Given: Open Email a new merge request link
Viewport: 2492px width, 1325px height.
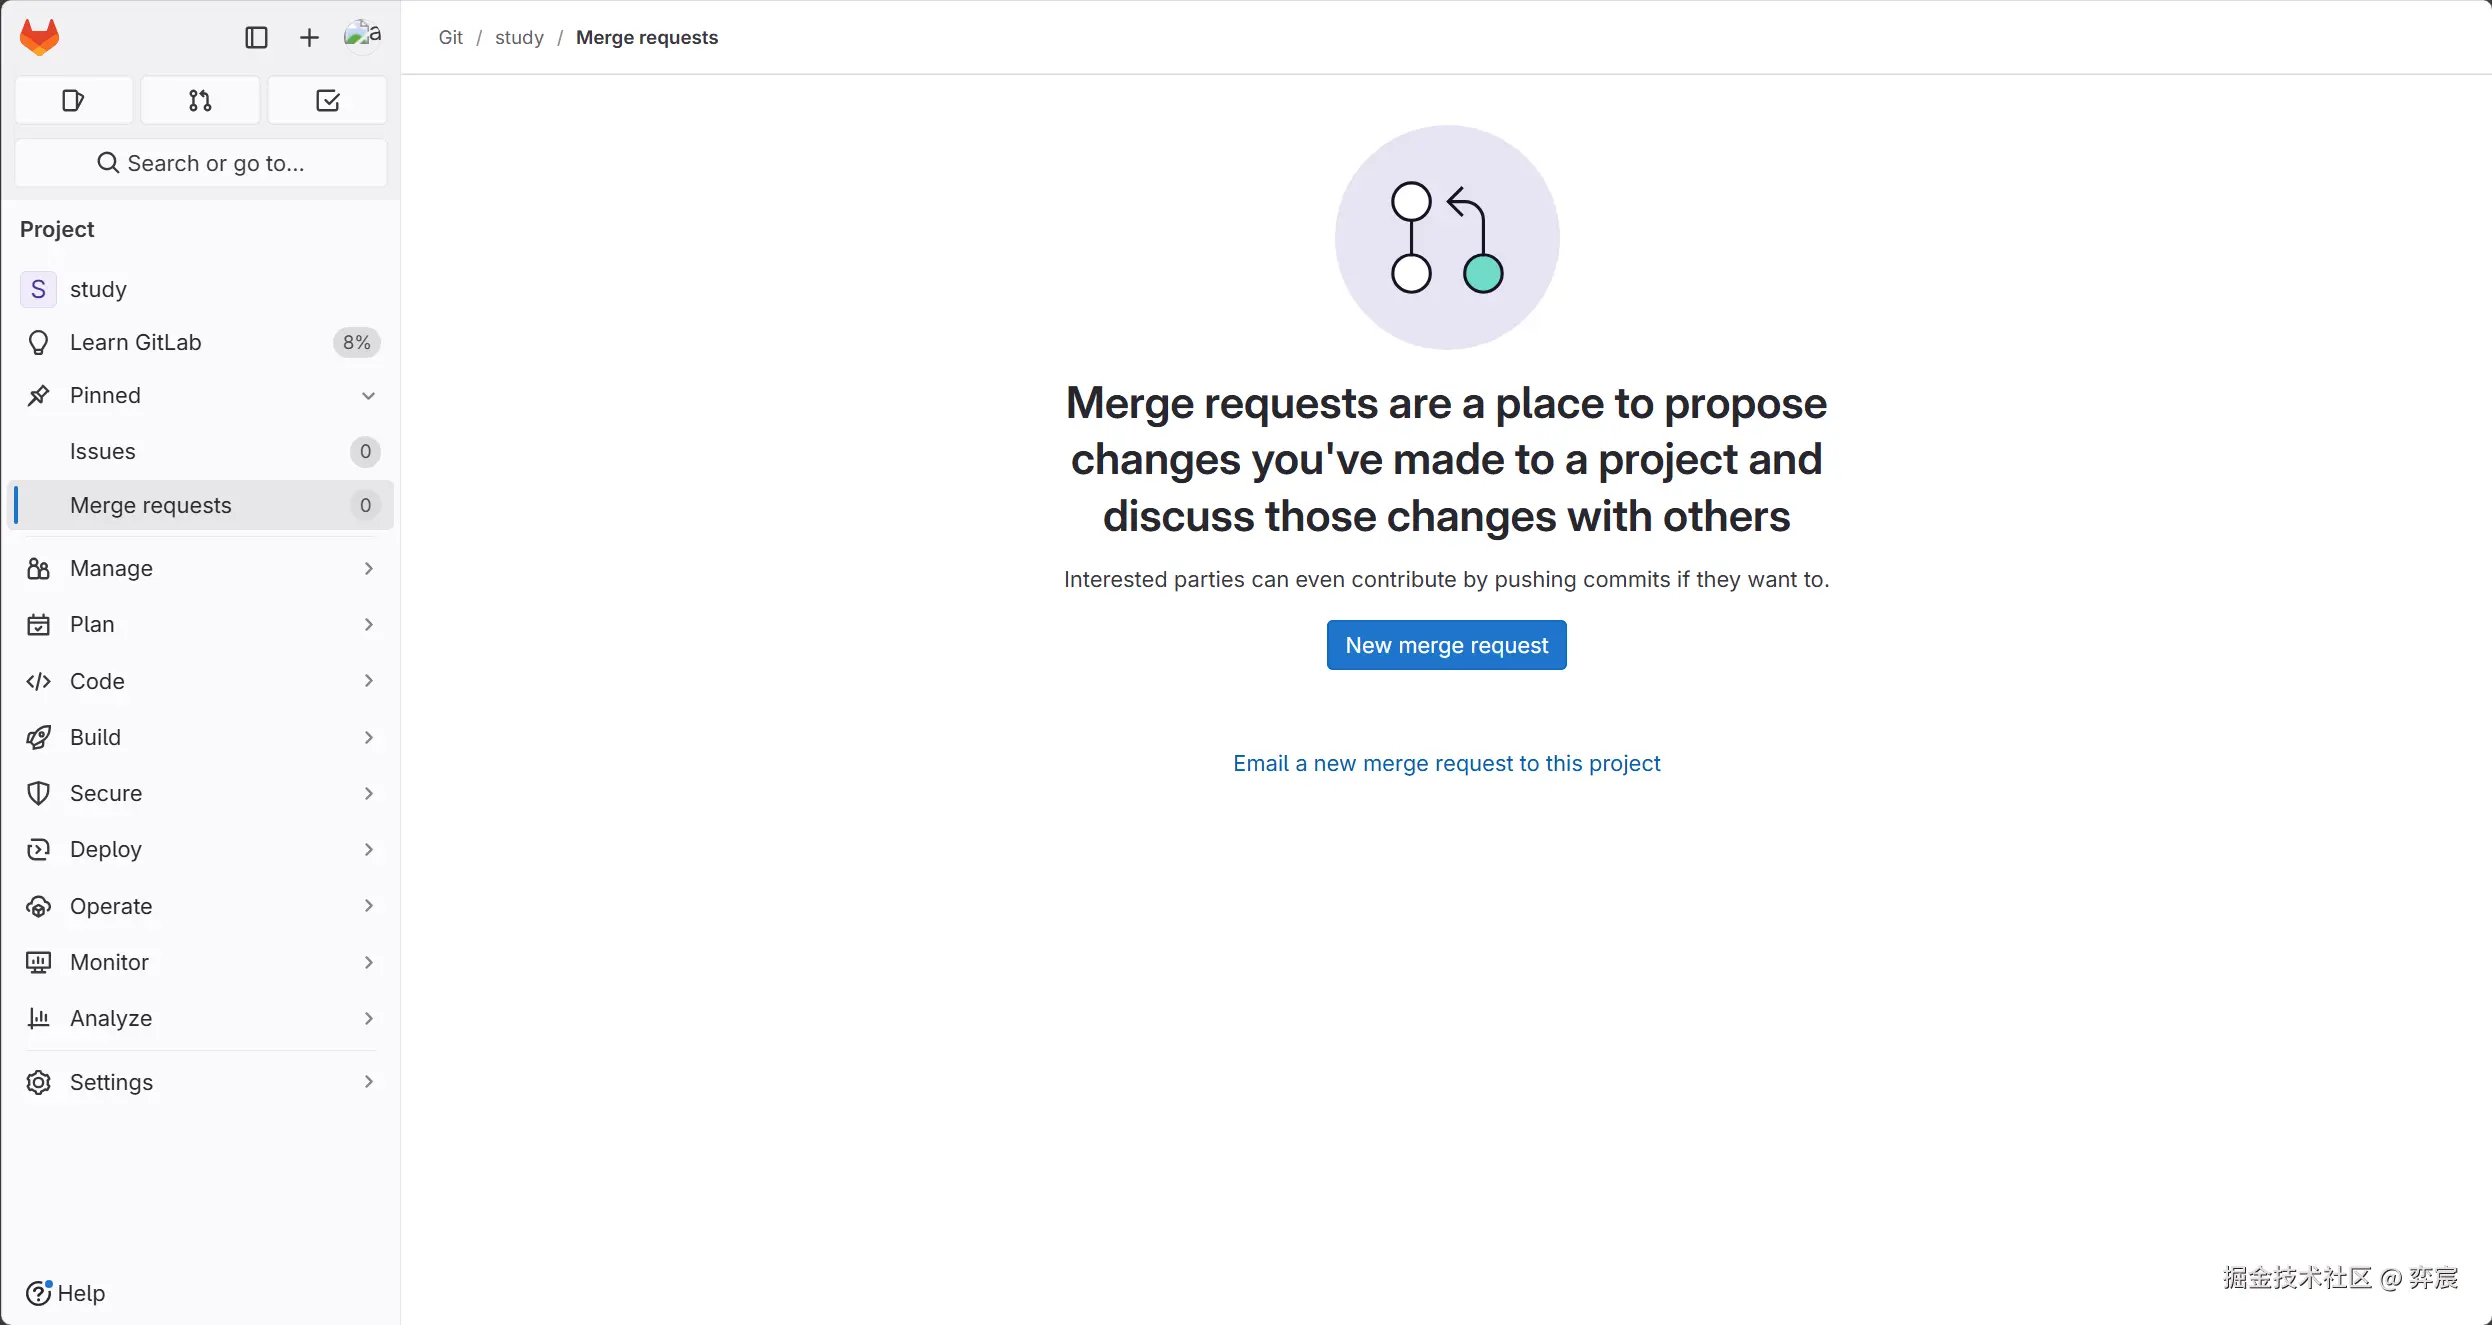Looking at the screenshot, I should tap(1446, 763).
